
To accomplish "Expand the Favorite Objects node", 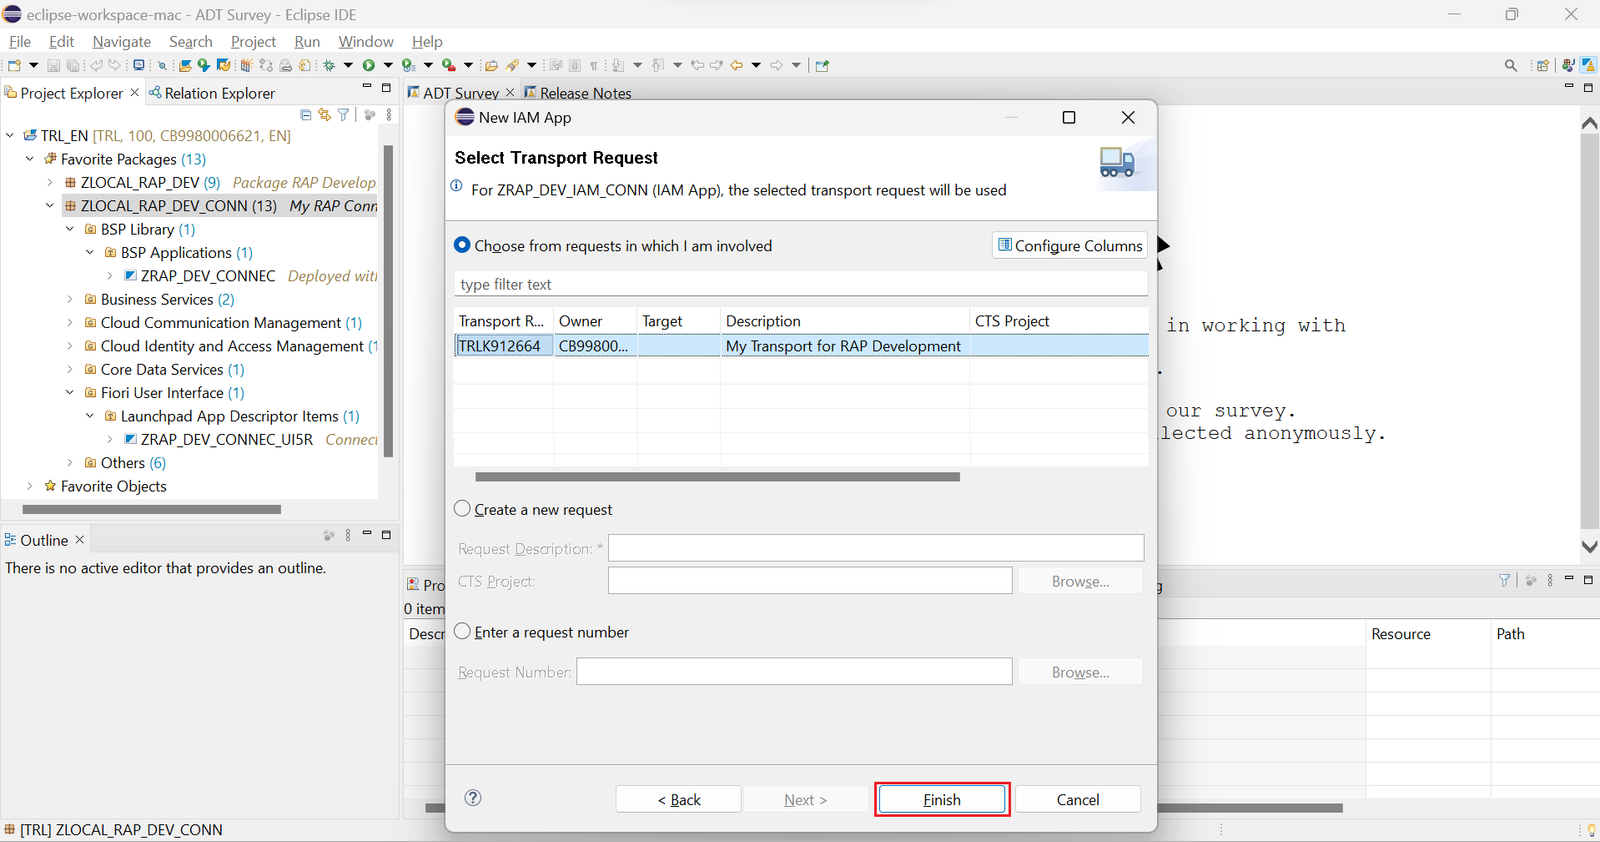I will (30, 486).
